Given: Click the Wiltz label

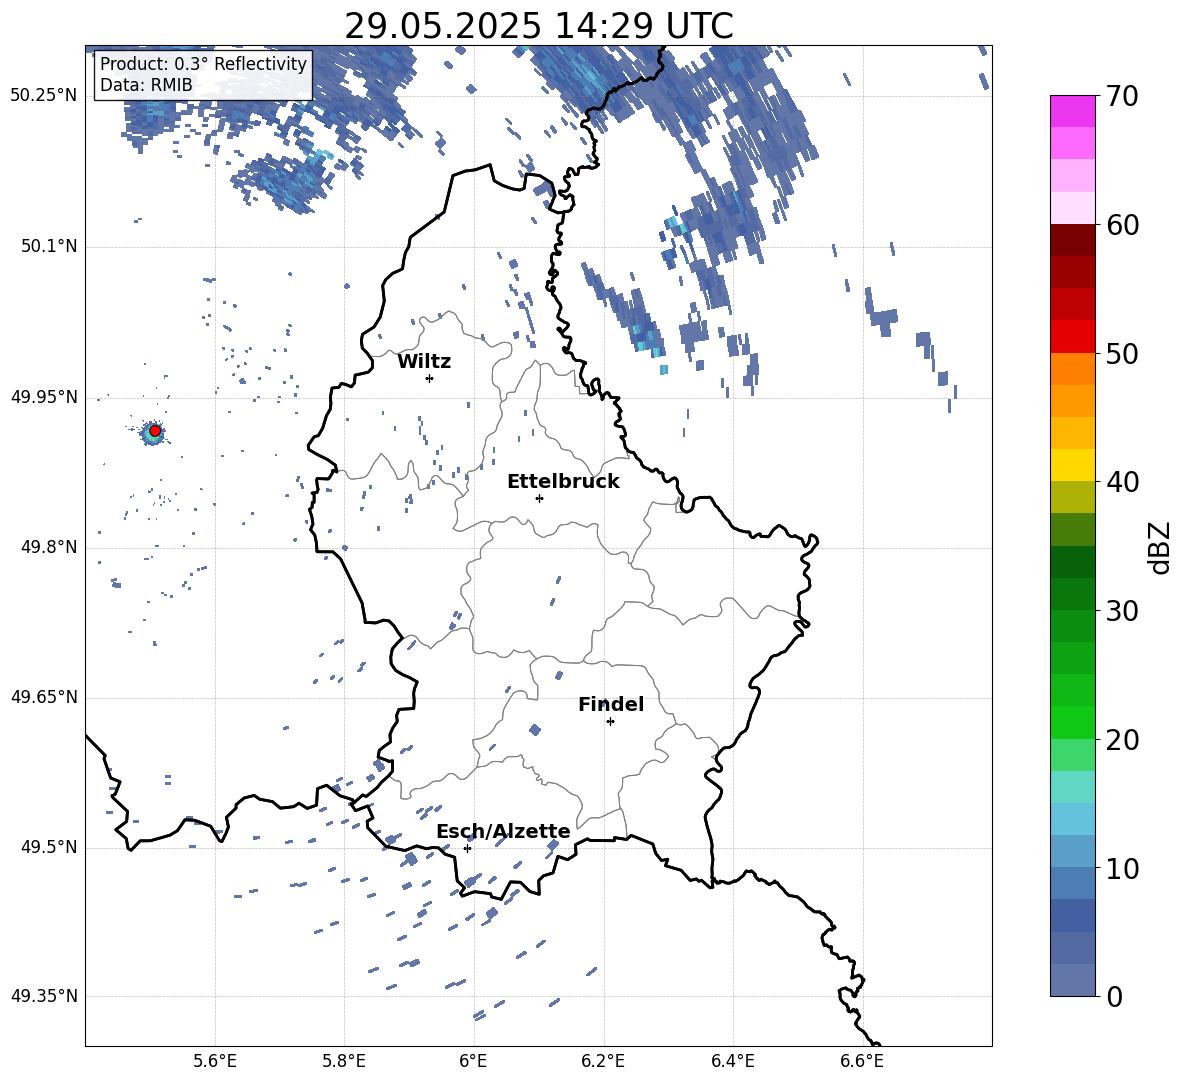Looking at the screenshot, I should (x=424, y=362).
